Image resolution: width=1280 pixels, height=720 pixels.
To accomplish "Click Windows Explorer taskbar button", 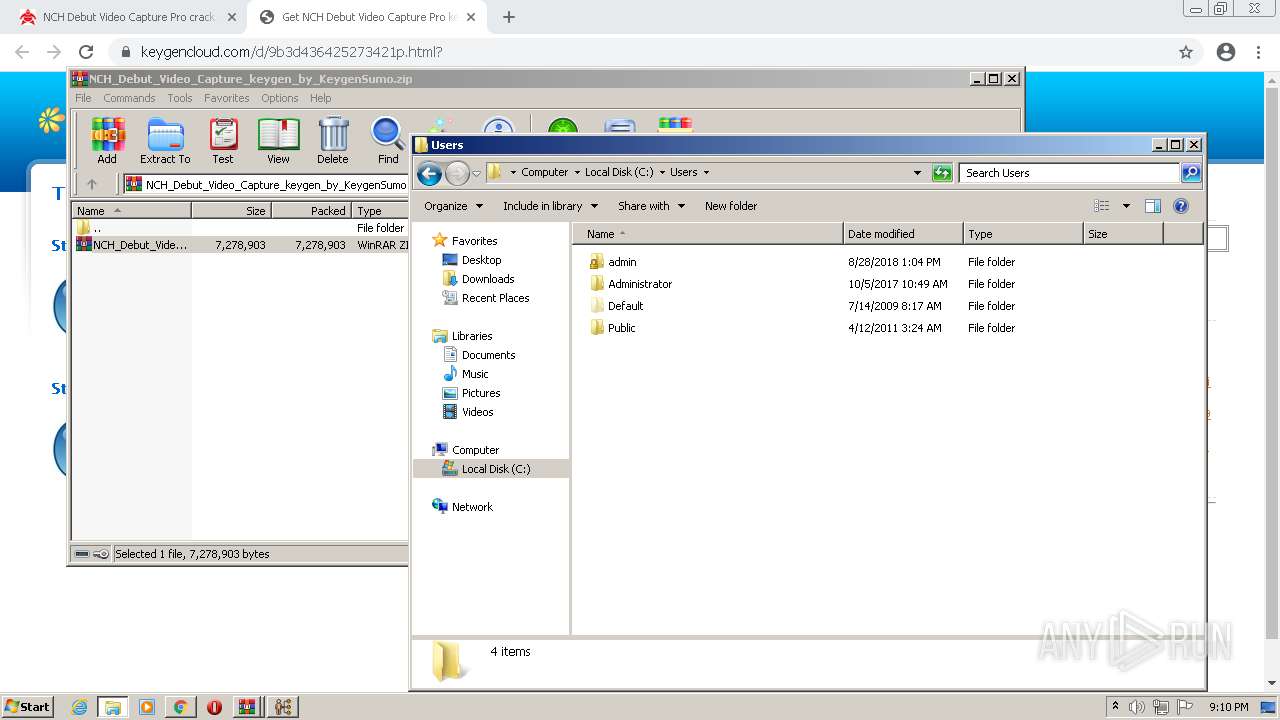I will [113, 707].
